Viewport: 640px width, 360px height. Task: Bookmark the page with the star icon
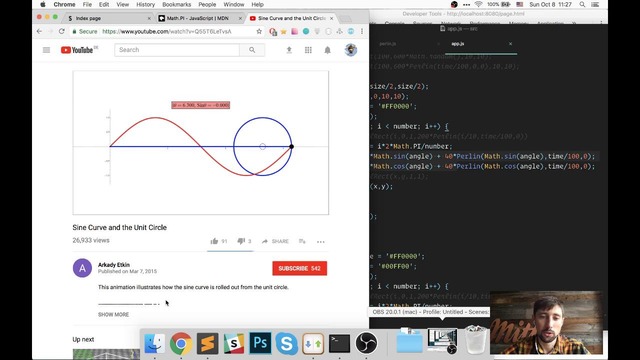tap(259, 31)
